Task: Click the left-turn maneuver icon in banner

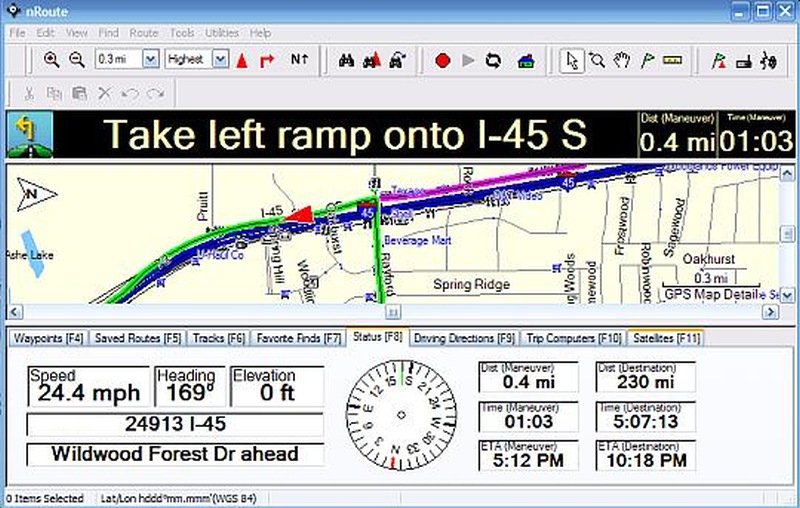Action: coord(30,135)
